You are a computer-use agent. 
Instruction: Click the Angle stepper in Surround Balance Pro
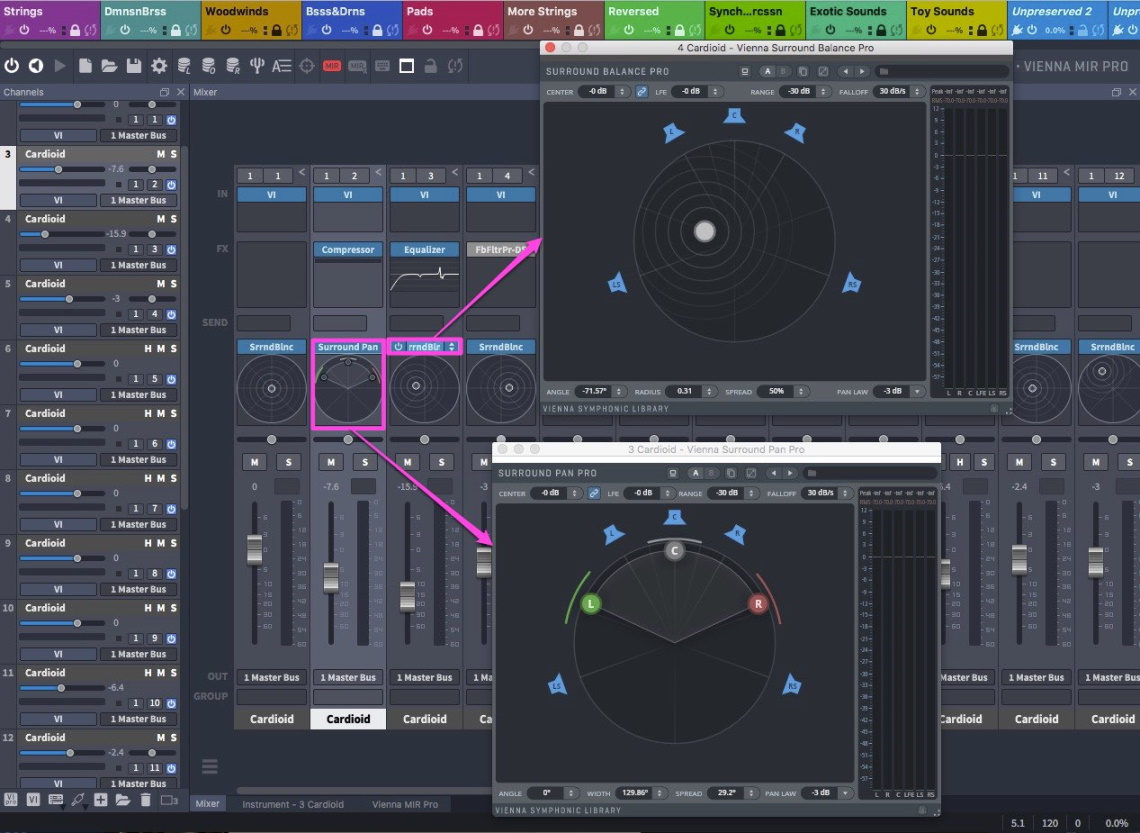click(x=619, y=392)
